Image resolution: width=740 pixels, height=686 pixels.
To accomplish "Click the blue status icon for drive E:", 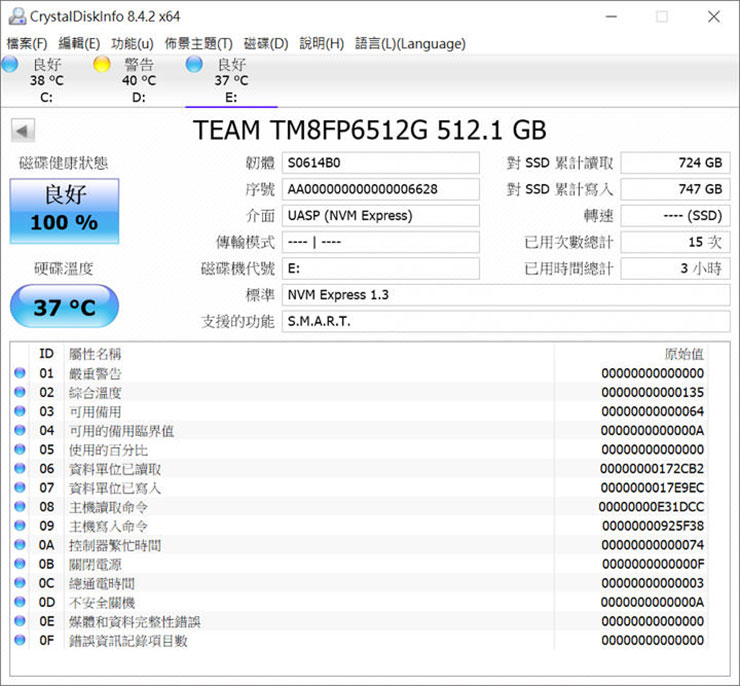I will 194,65.
